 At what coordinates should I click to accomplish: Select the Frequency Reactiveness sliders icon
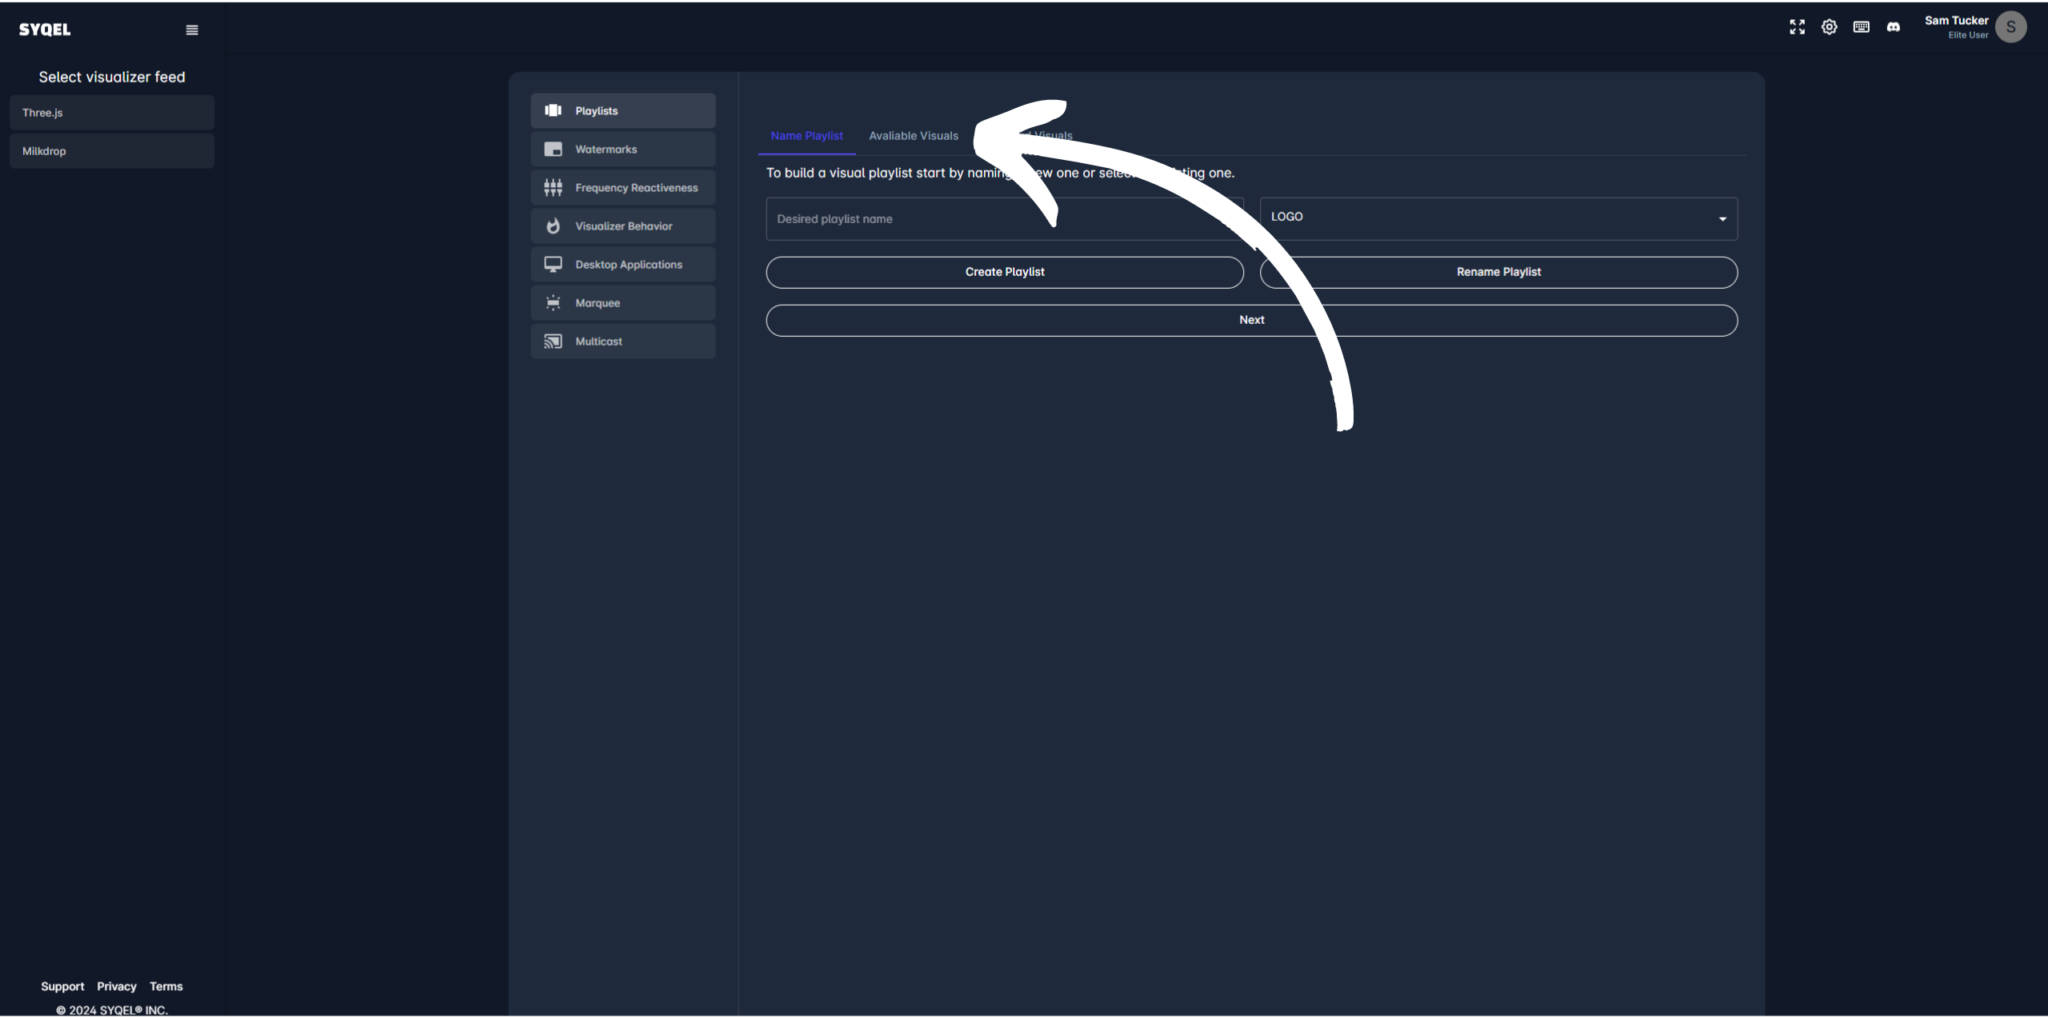(x=553, y=188)
